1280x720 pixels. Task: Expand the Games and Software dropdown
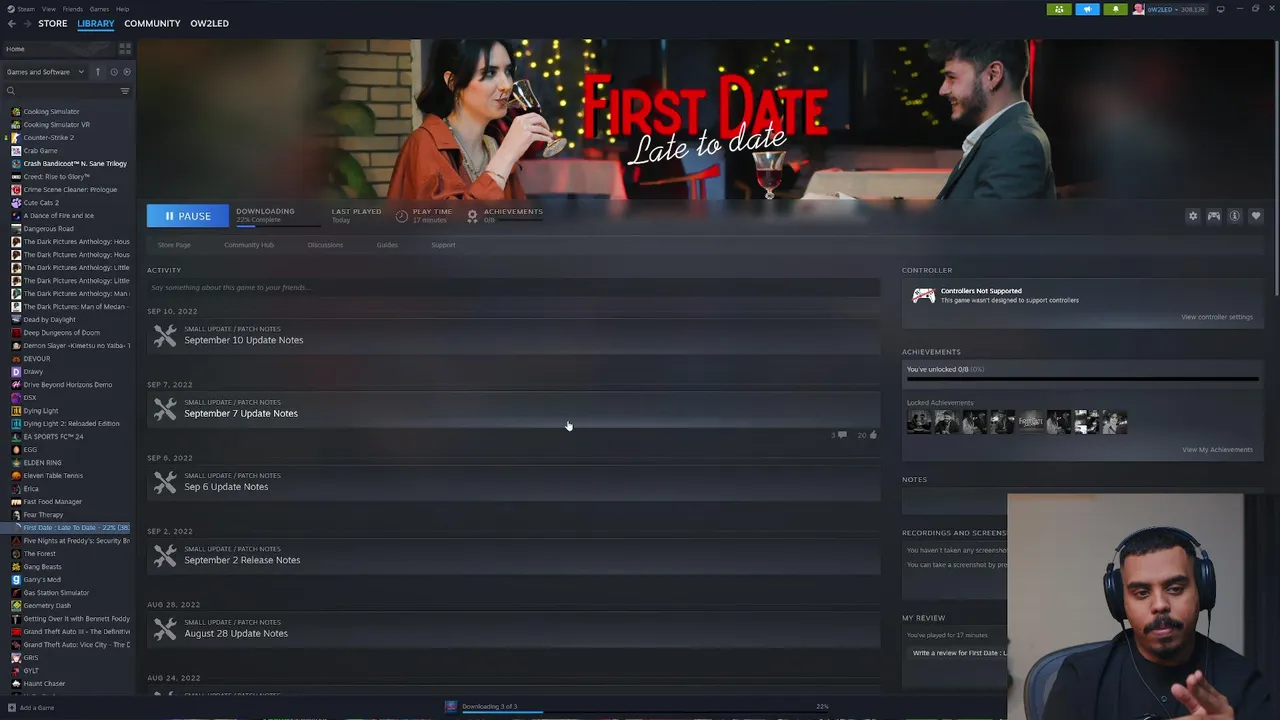pos(45,72)
